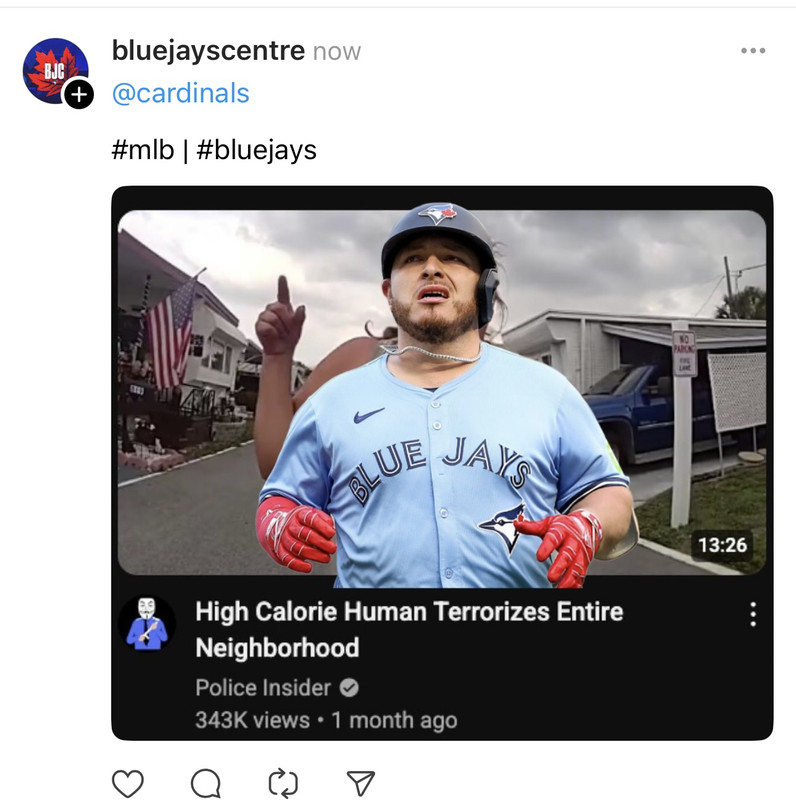Open the @cardinals mention
The height and width of the screenshot is (800, 796).
click(x=181, y=93)
